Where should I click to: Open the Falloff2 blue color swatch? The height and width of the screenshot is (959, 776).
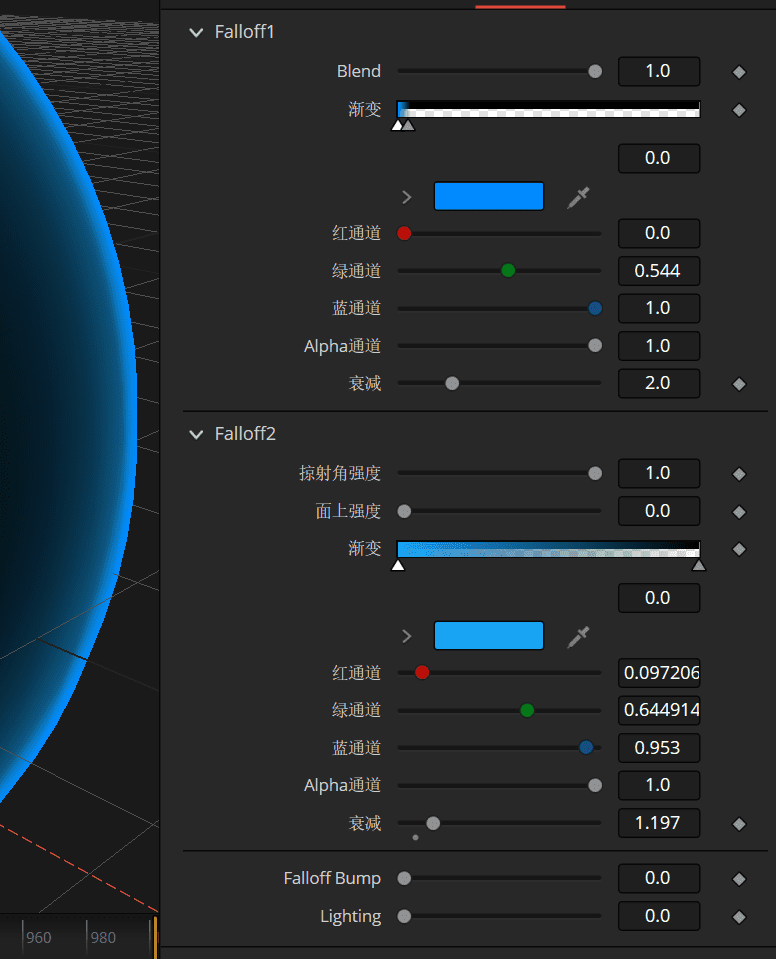(488, 636)
